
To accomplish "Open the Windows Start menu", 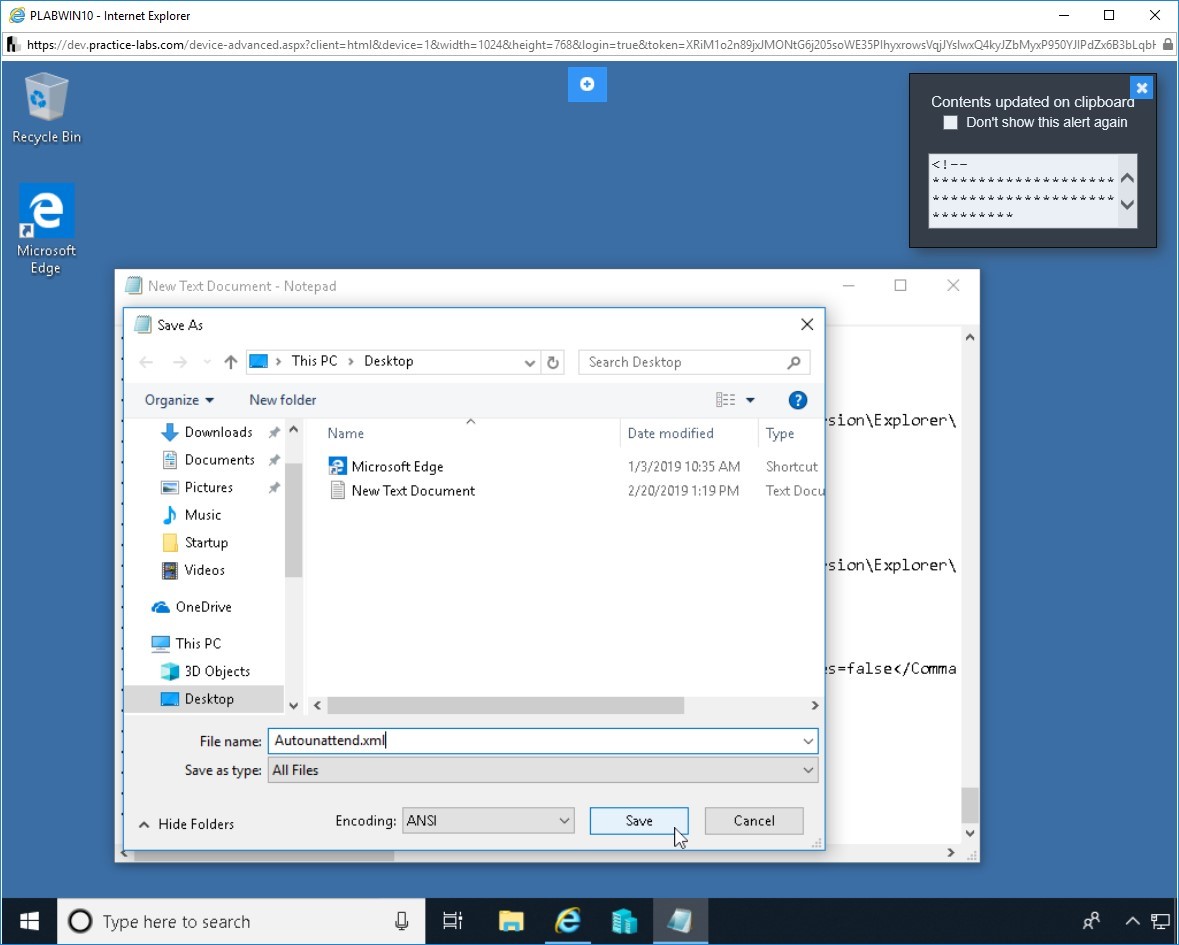I will click(29, 921).
